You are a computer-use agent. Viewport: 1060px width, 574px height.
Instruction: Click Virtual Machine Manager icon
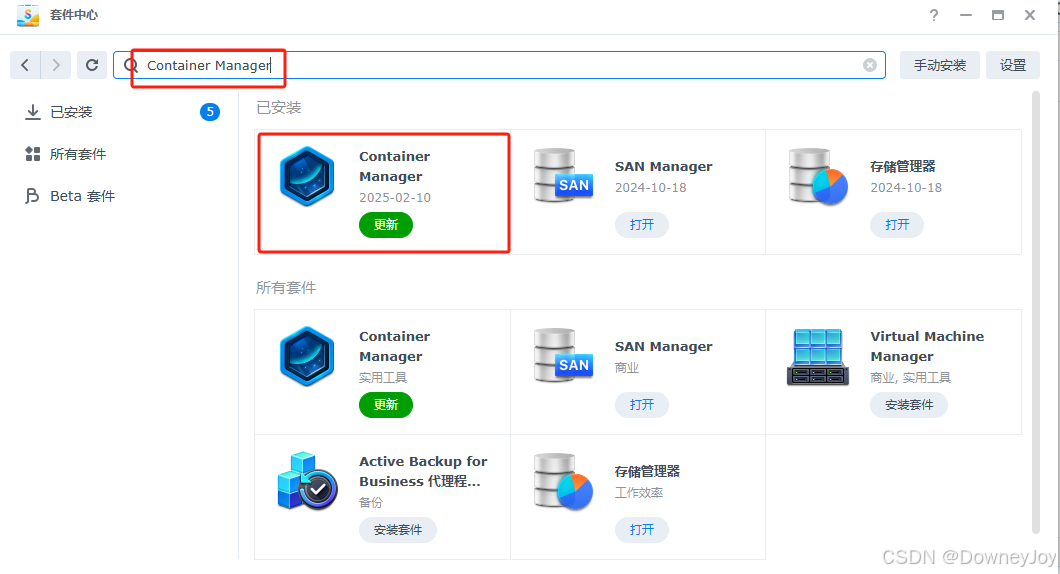click(x=818, y=357)
